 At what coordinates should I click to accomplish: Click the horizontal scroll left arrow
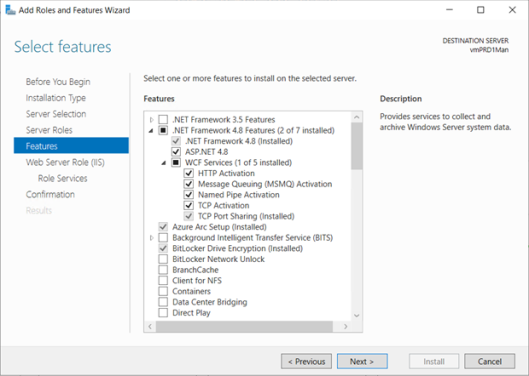(150, 326)
